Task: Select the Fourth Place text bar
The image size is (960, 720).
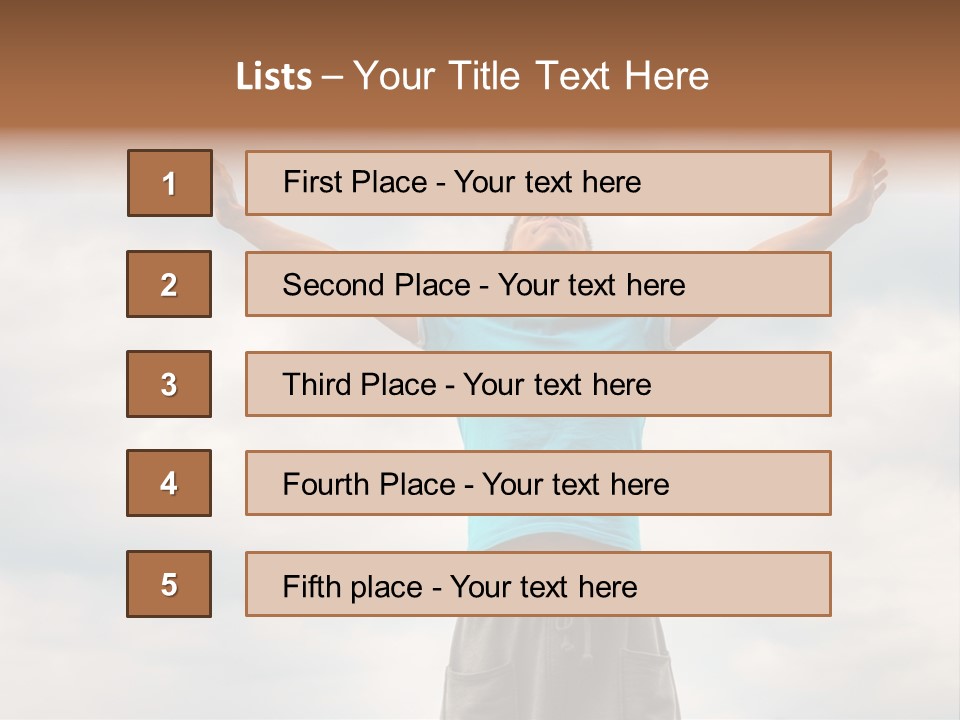Action: tap(538, 483)
